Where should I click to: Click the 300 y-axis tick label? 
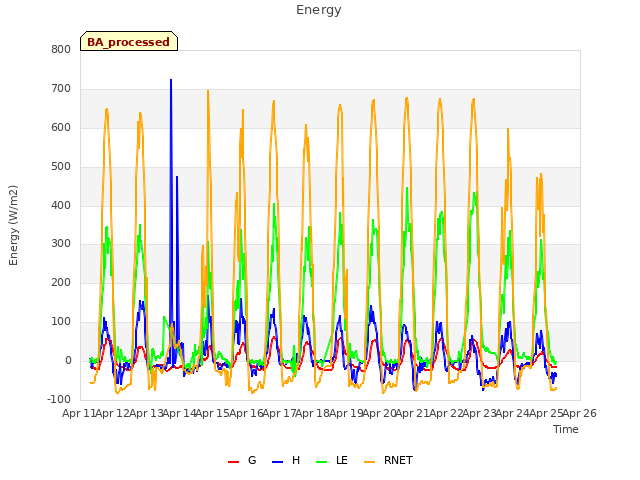pos(61,244)
